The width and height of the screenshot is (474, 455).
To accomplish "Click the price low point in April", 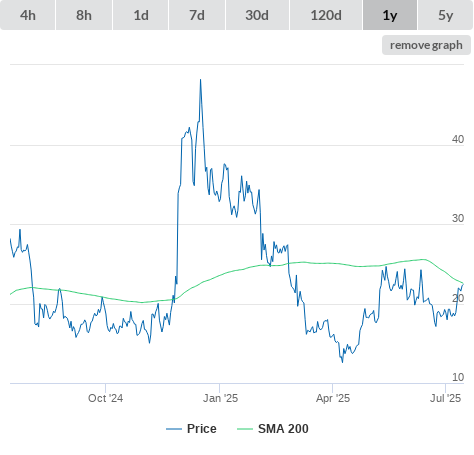I will pos(342,362).
